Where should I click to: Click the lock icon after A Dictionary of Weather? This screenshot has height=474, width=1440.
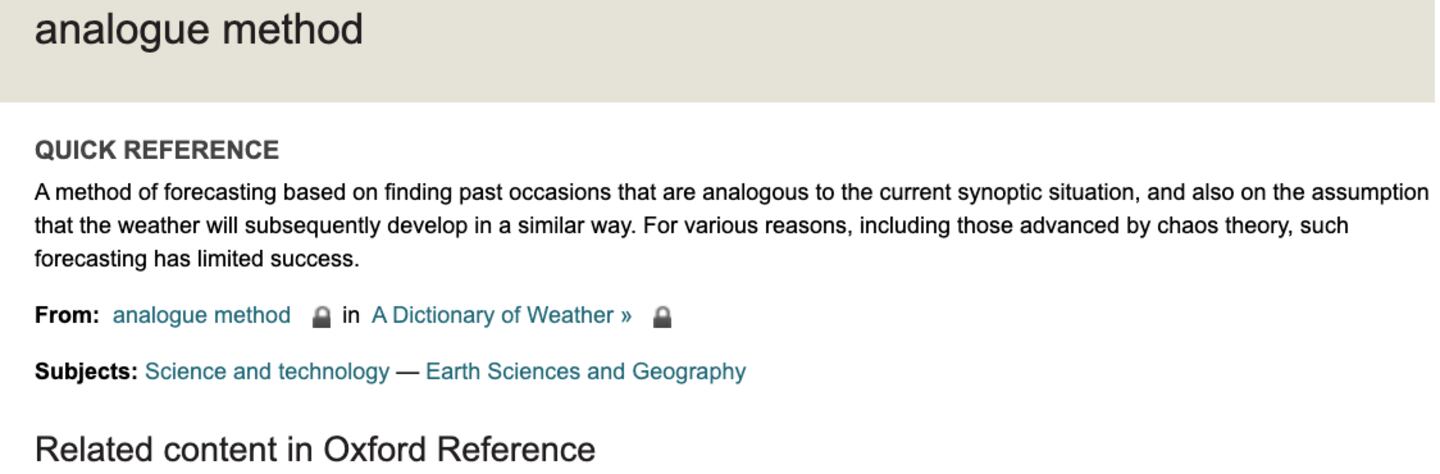tap(662, 317)
